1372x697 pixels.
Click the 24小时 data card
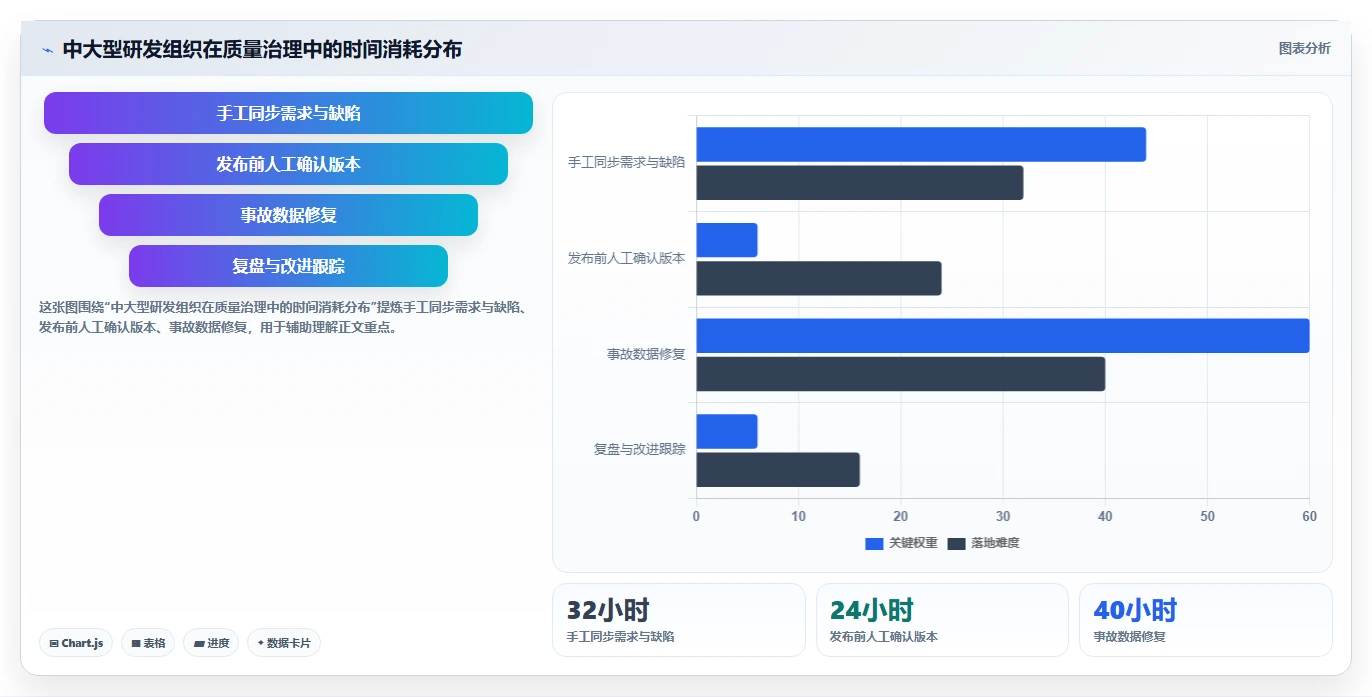[942, 620]
